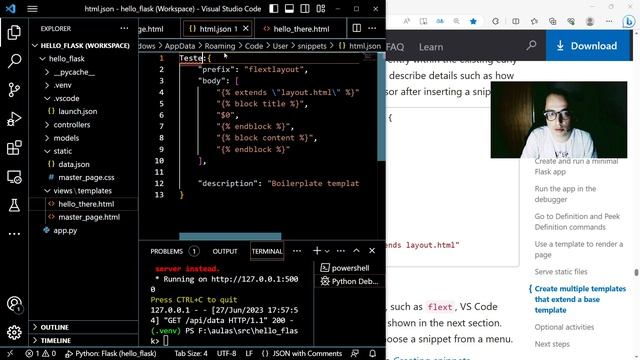Show additional activity bar views ellipsis

pyautogui.click(x=14, y=234)
